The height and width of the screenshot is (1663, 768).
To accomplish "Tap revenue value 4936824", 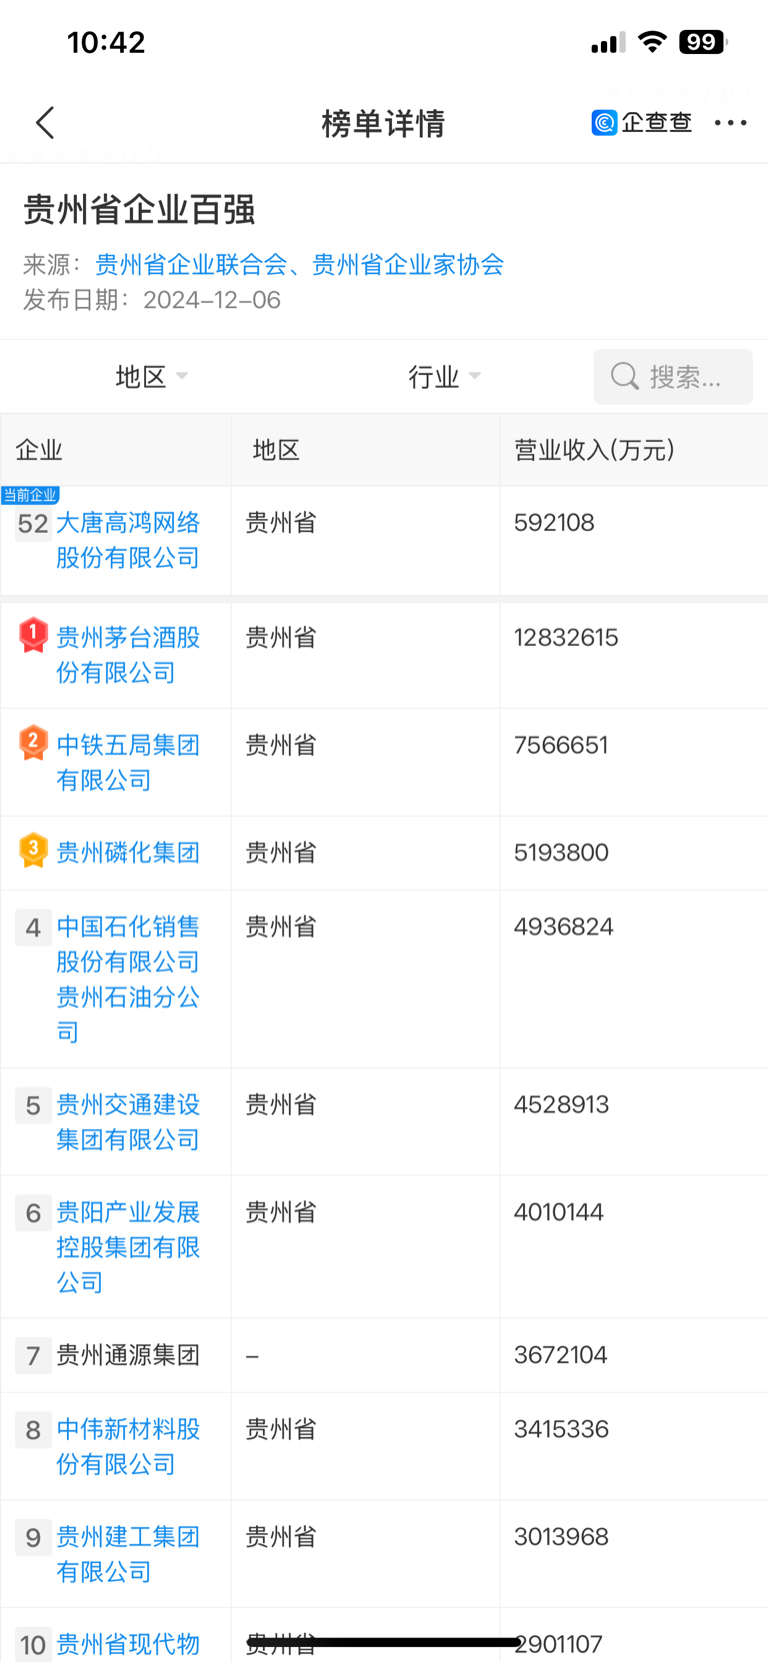I will pyautogui.click(x=563, y=927).
